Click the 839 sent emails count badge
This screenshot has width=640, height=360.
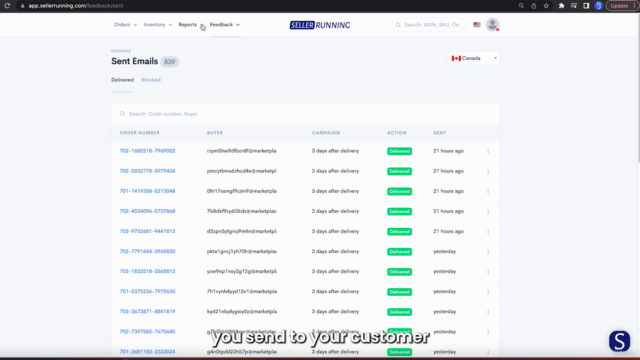pos(169,62)
